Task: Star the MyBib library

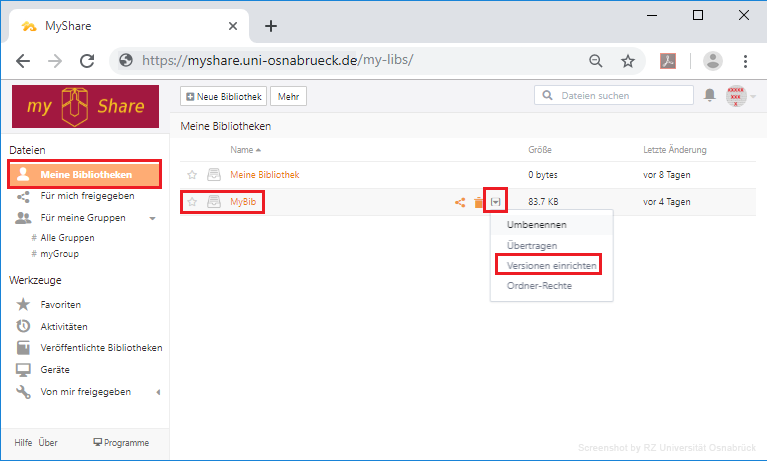Action: coord(192,202)
